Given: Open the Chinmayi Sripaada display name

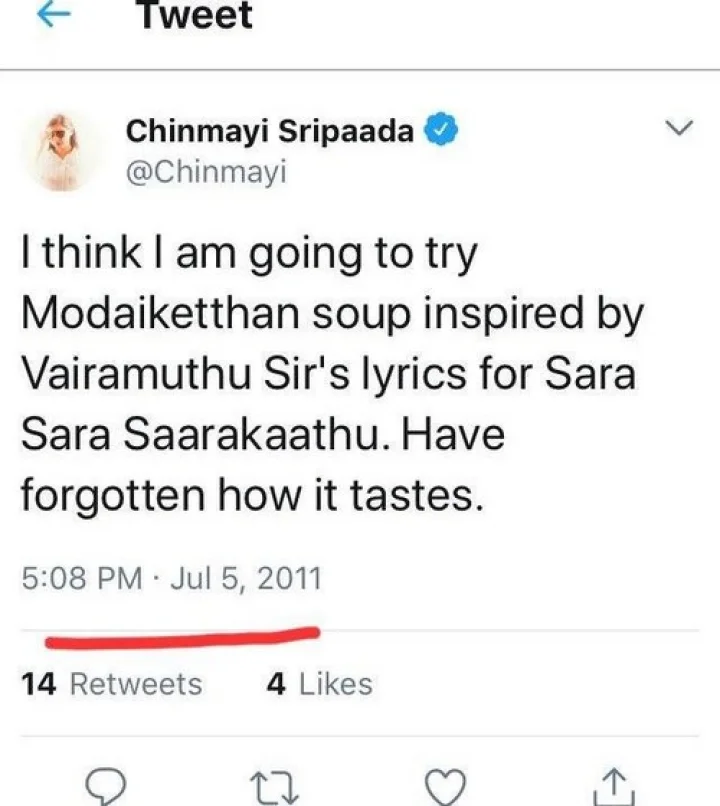Looking at the screenshot, I should click(270, 130).
